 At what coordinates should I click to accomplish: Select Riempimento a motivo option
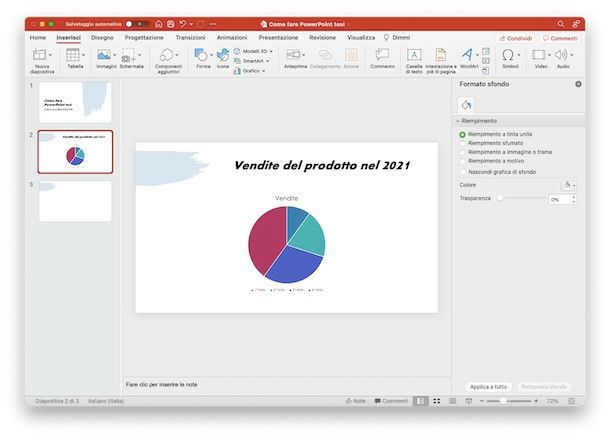[x=462, y=161]
